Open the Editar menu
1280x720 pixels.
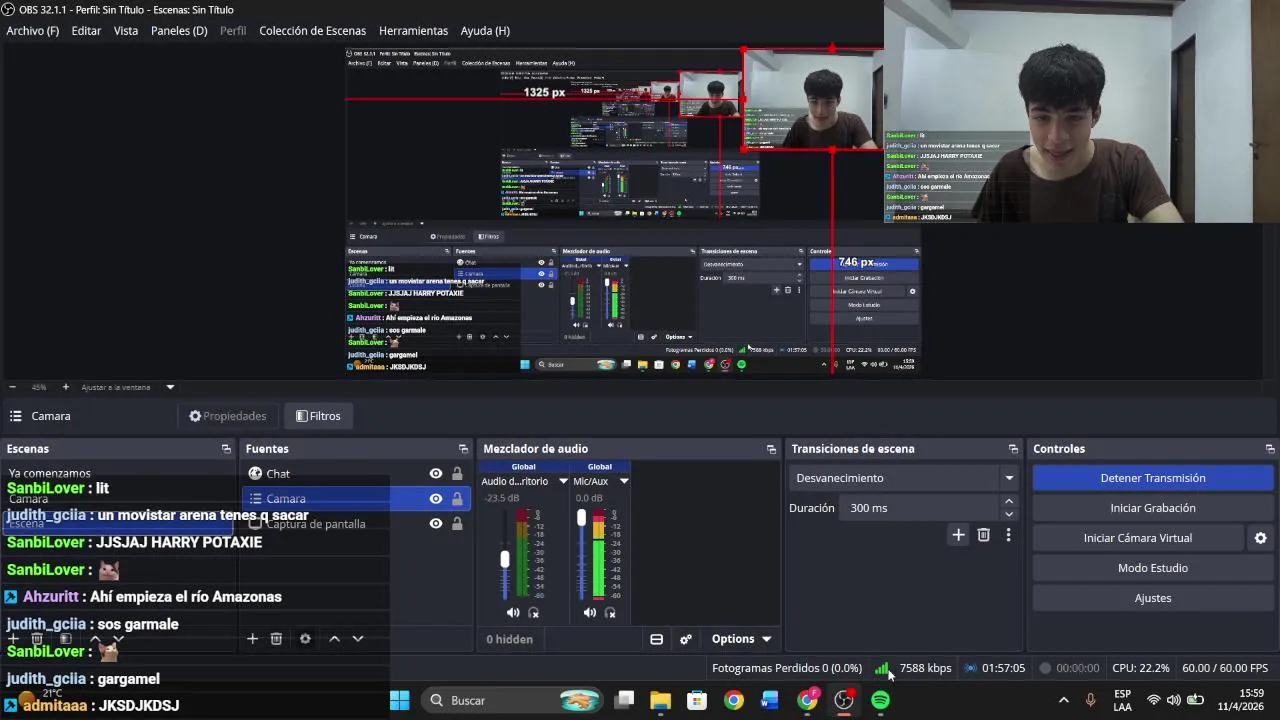pyautogui.click(x=86, y=31)
